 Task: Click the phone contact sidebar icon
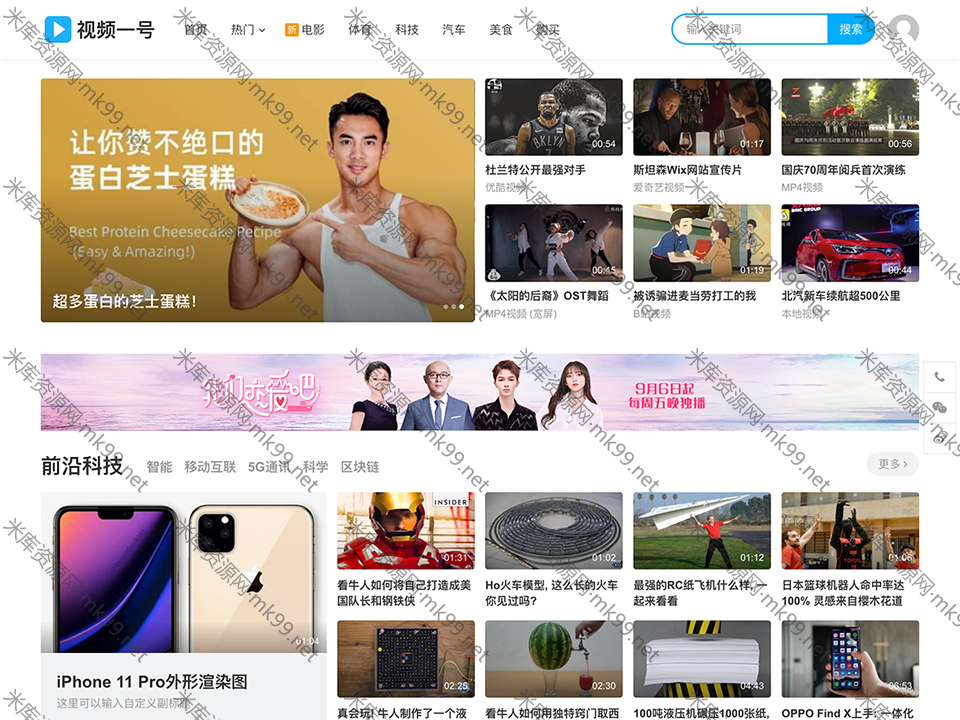(x=940, y=377)
